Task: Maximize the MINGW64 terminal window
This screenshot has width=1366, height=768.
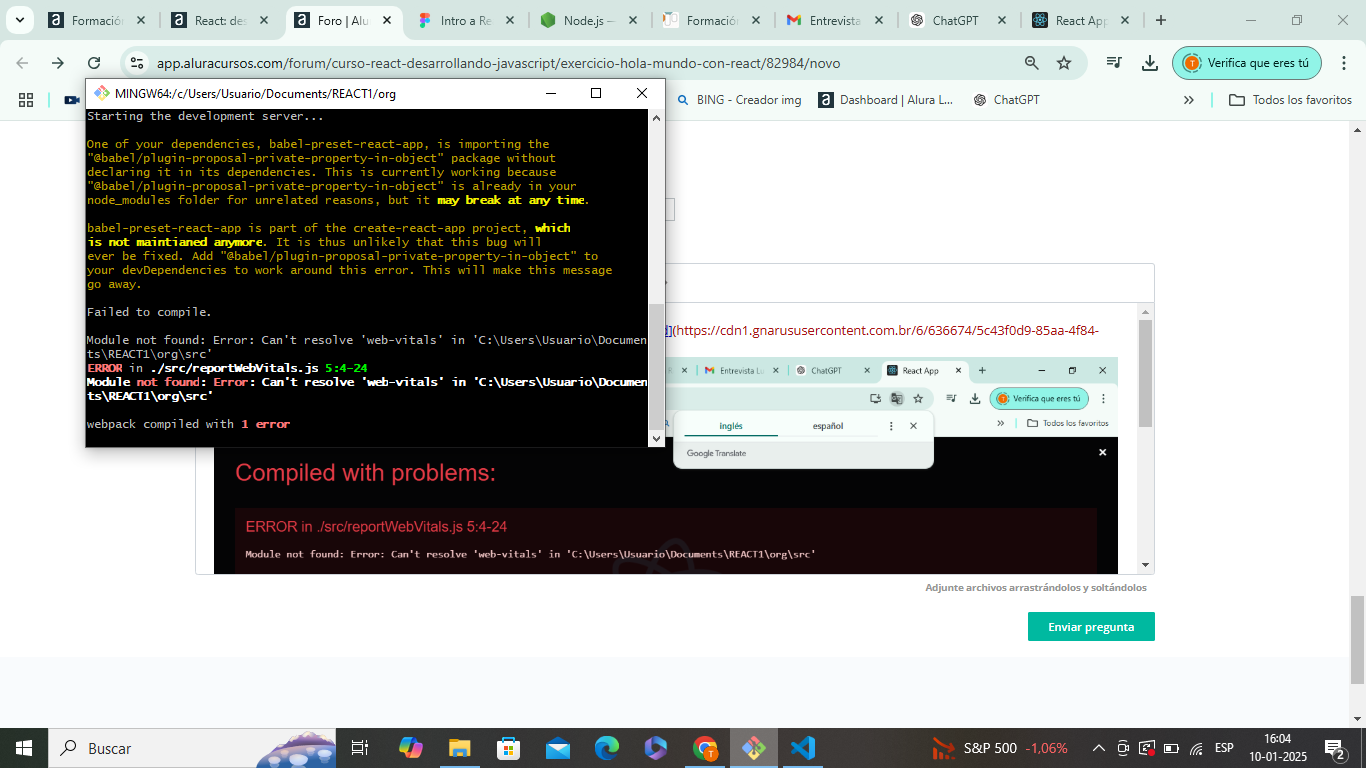Action: pos(596,93)
